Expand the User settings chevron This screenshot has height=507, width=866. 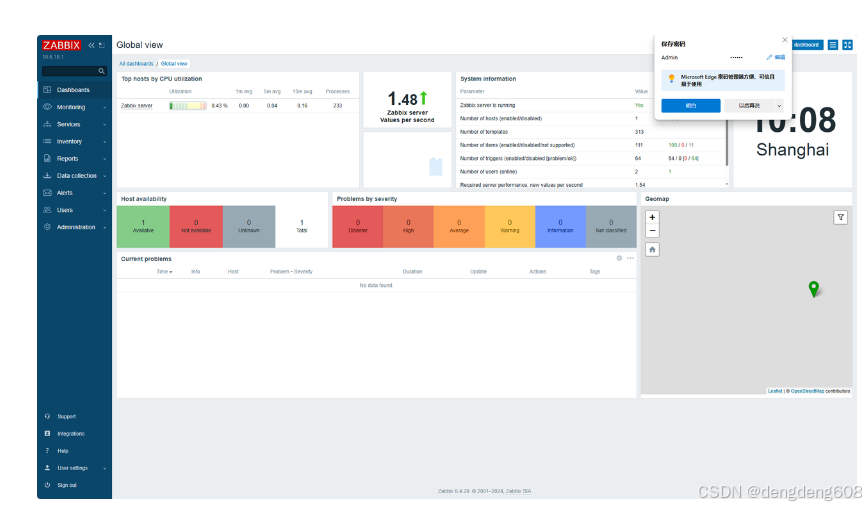click(104, 468)
